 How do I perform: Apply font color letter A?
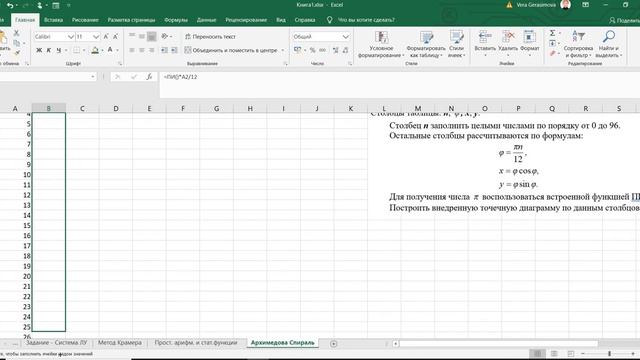click(x=110, y=50)
